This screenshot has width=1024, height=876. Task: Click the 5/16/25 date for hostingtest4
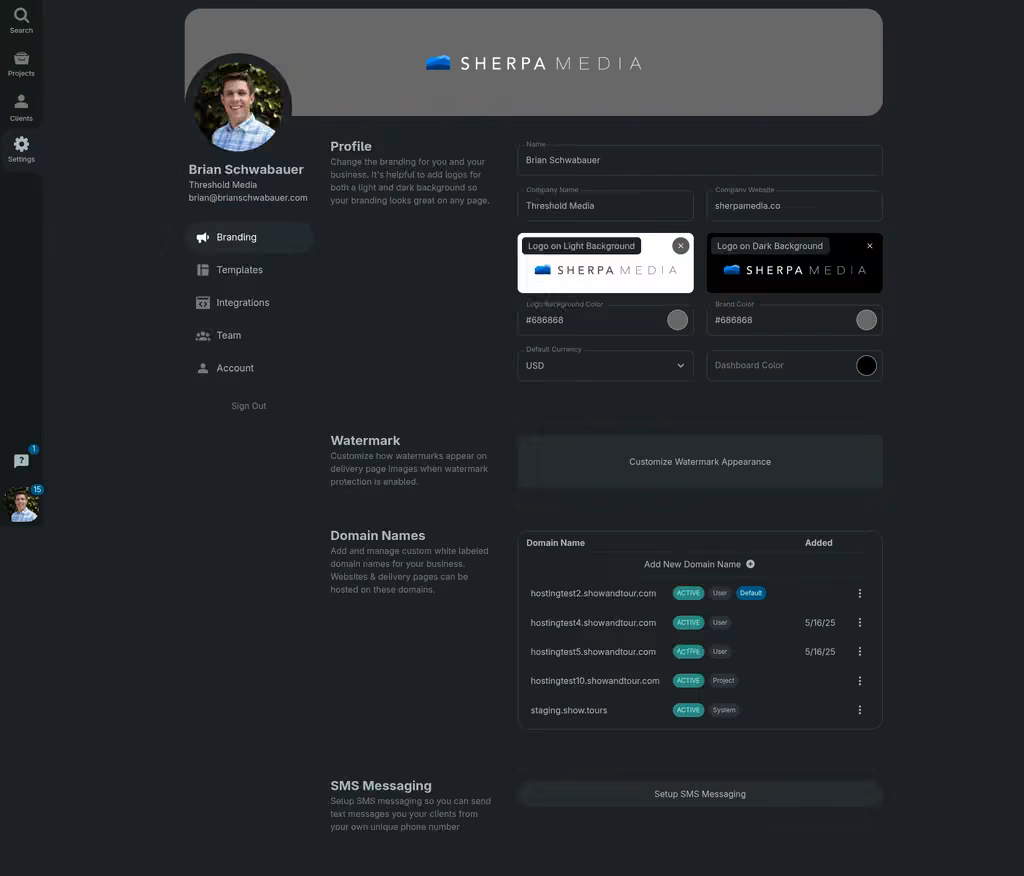click(x=820, y=623)
